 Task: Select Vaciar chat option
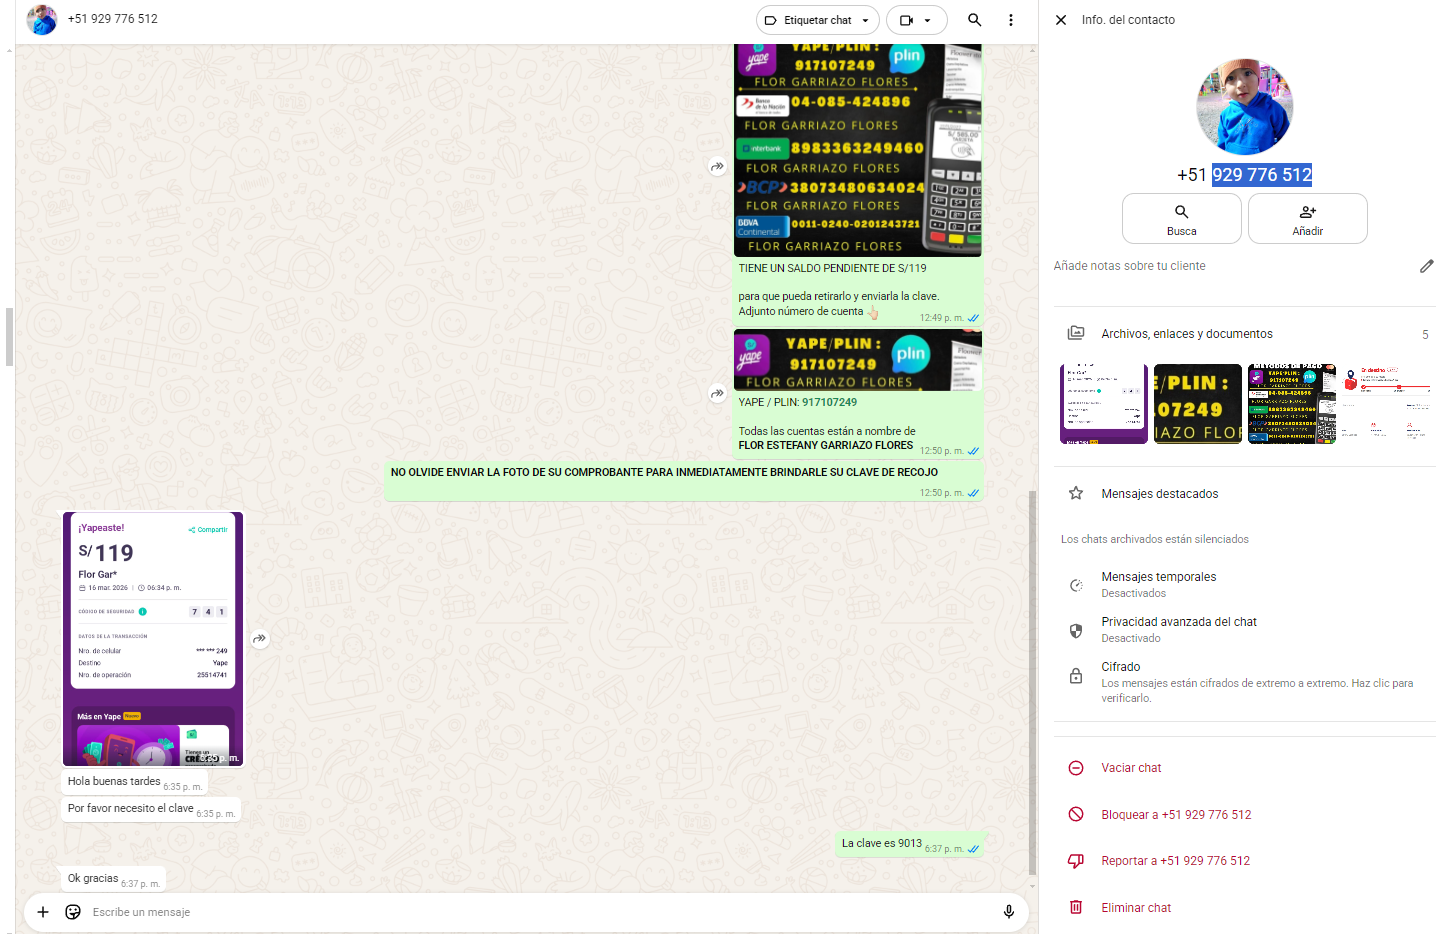click(x=1131, y=768)
